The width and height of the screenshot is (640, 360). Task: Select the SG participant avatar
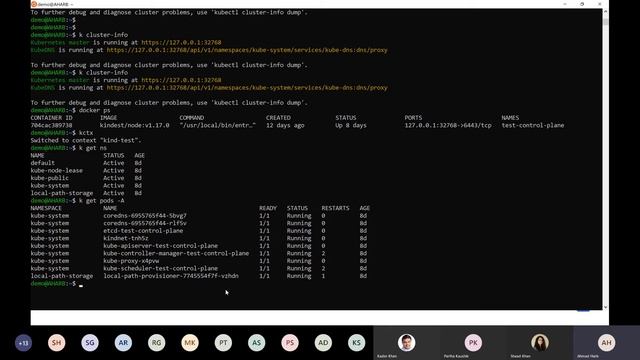(90, 343)
